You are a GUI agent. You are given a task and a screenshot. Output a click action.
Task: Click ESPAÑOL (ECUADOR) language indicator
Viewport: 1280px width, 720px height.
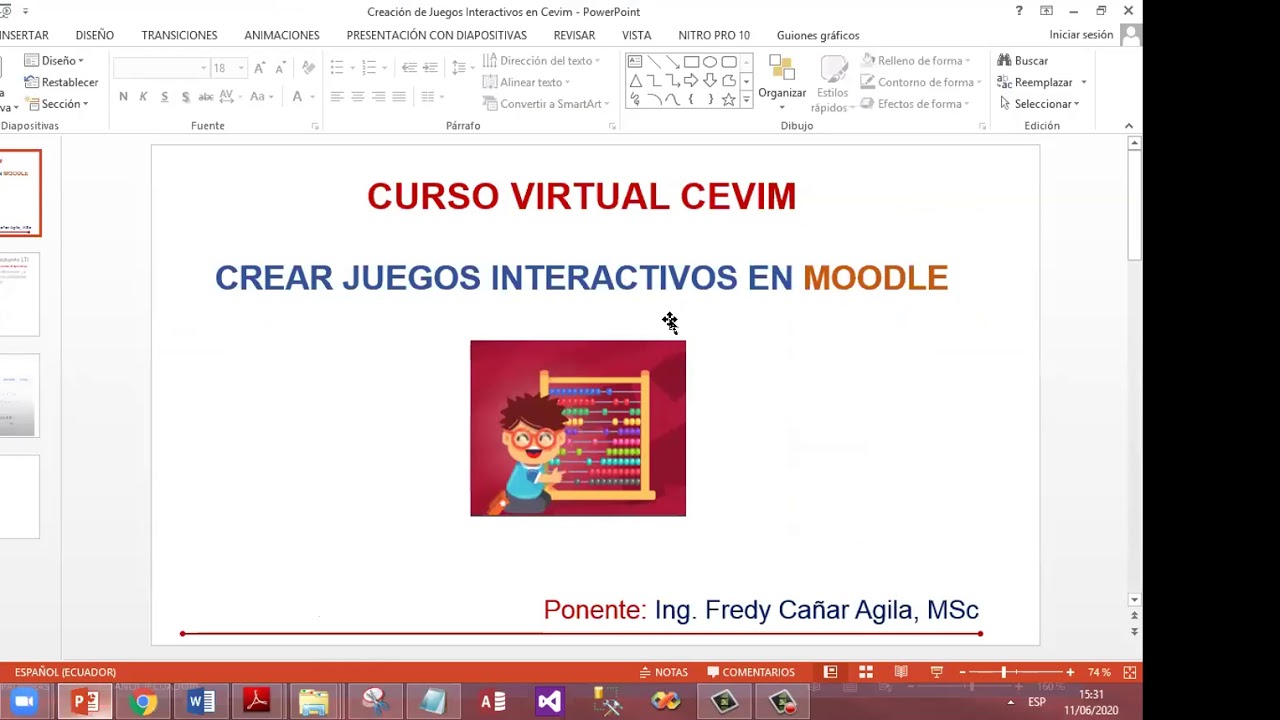pyautogui.click(x=65, y=672)
